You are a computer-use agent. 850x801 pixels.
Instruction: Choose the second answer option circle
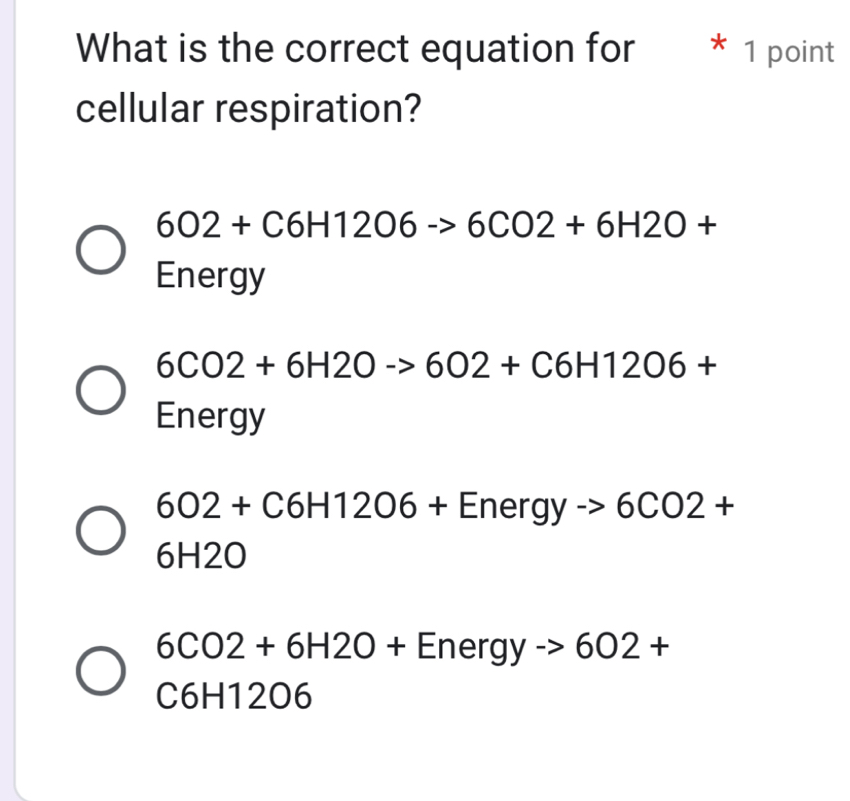[101, 388]
